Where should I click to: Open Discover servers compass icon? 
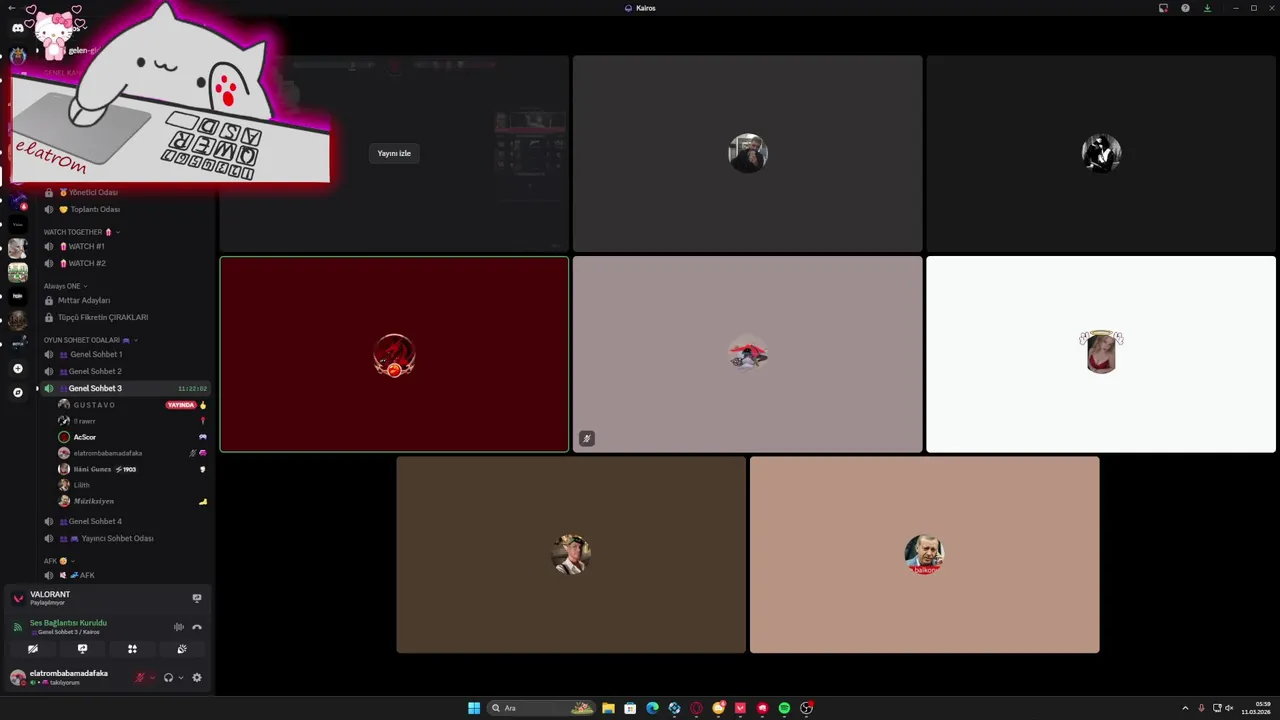(x=18, y=392)
